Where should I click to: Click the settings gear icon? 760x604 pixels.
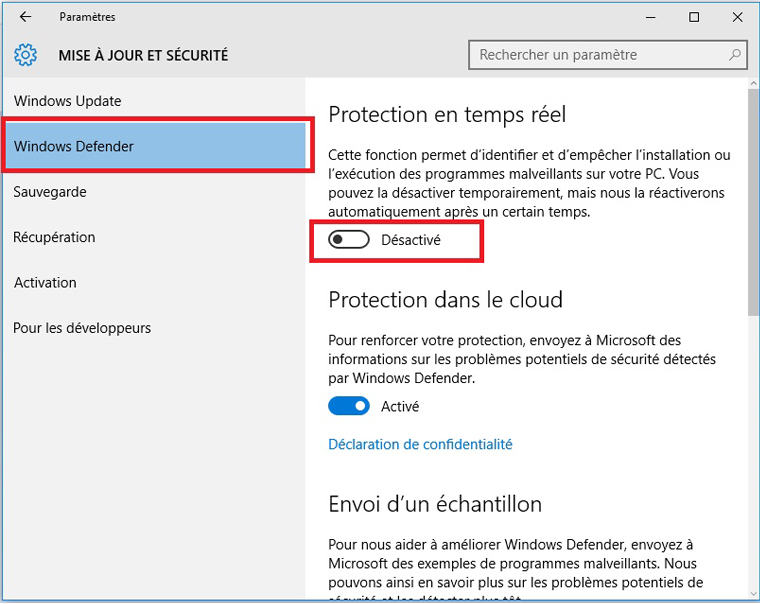(x=26, y=55)
